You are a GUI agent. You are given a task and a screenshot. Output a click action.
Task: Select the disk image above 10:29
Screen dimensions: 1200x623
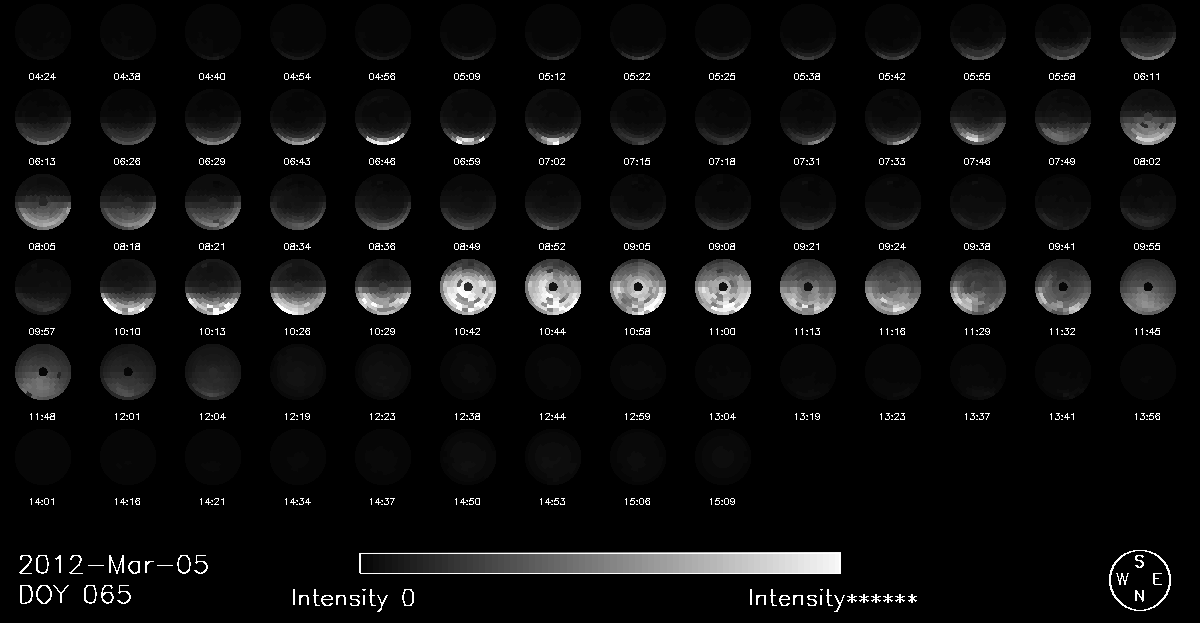tap(383, 288)
